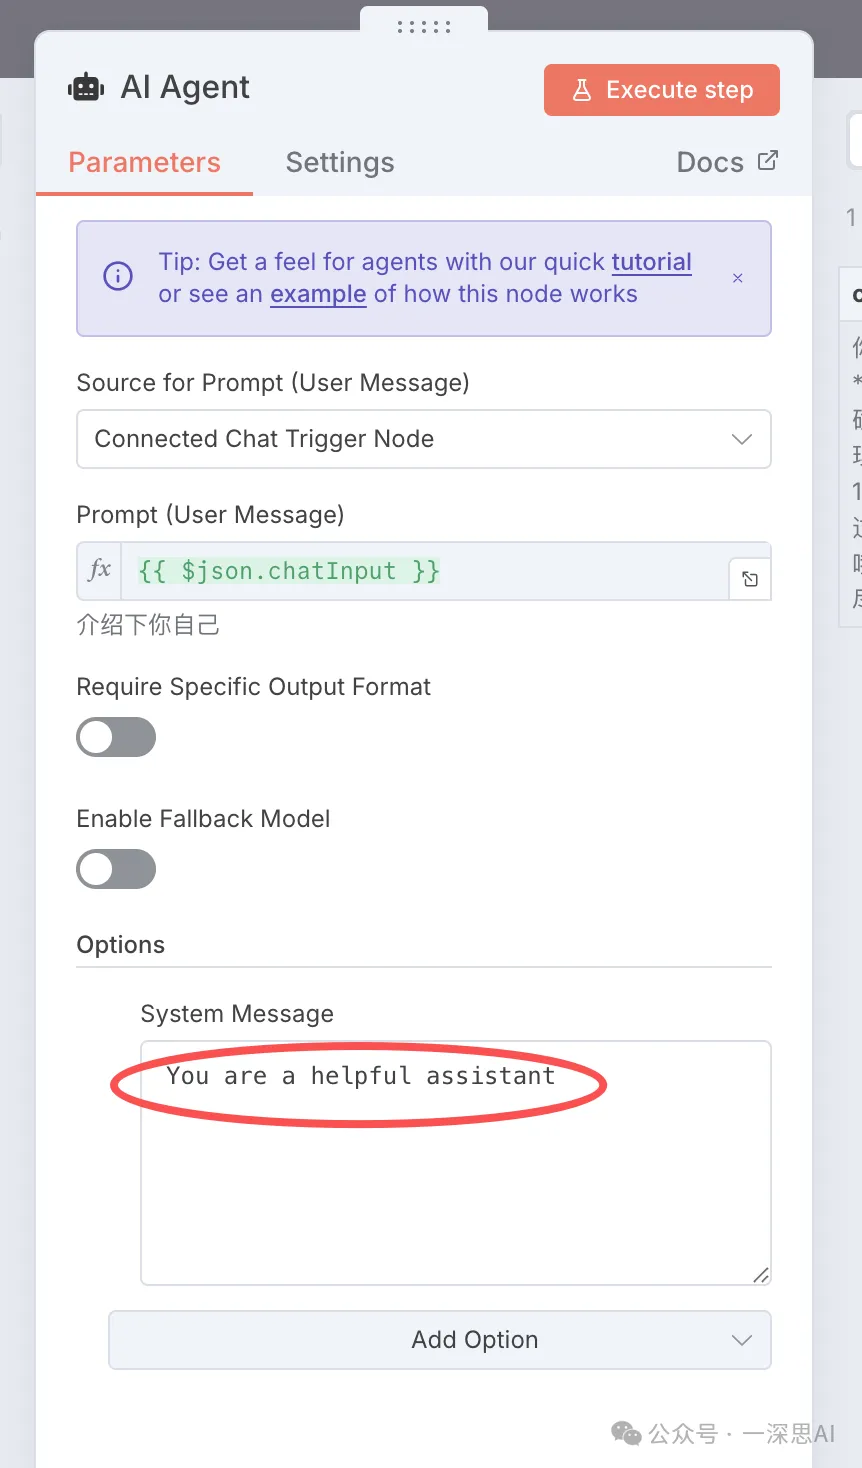Follow the example link in the tip
Screen dimensions: 862x1468
318,294
